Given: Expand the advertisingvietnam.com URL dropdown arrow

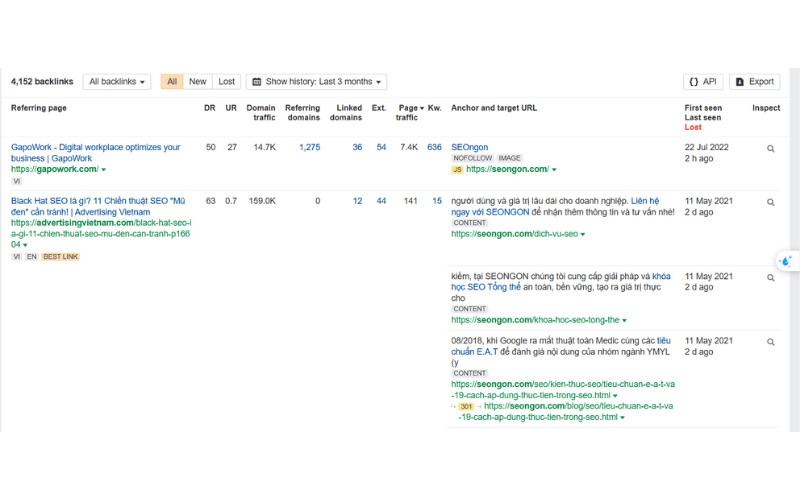Looking at the screenshot, I should (25, 245).
